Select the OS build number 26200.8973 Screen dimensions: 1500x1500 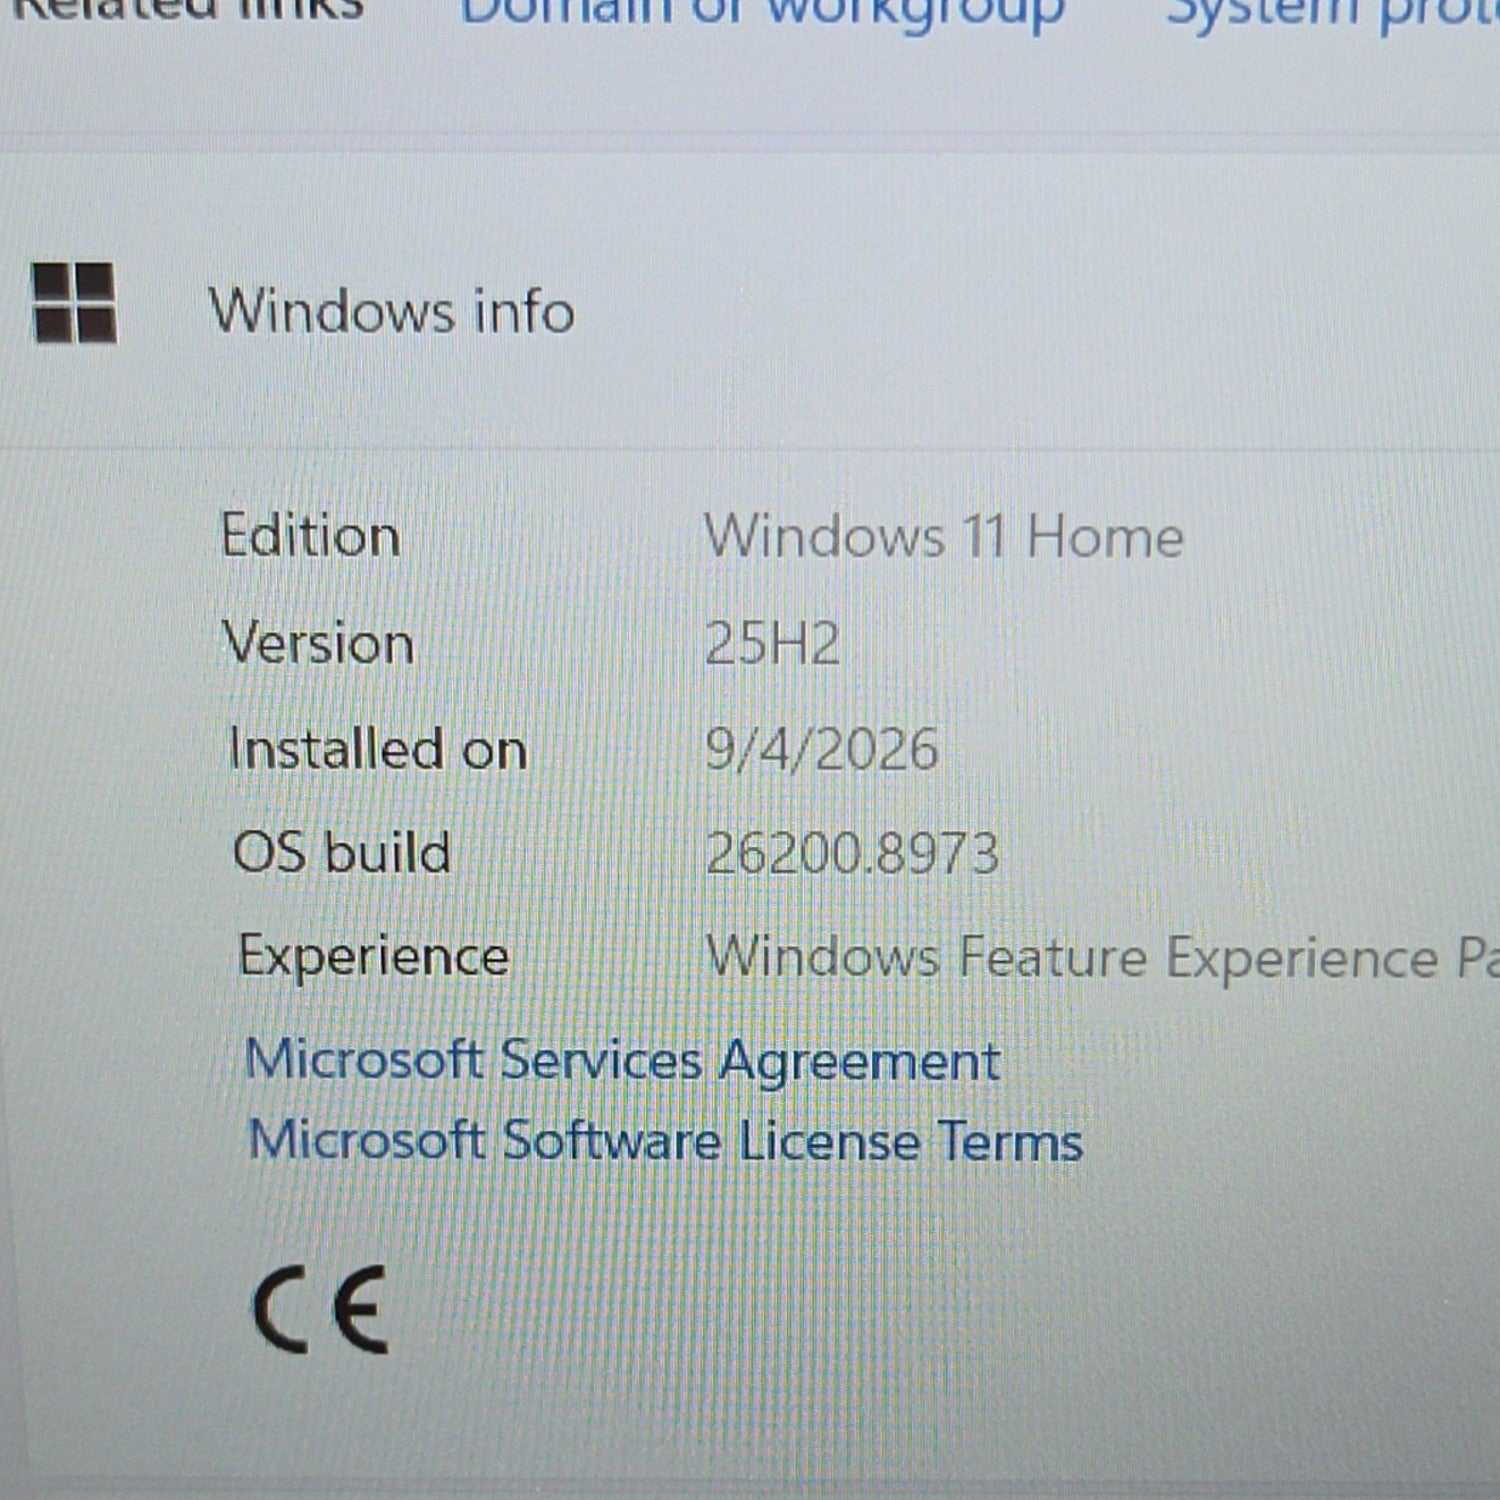pos(852,854)
